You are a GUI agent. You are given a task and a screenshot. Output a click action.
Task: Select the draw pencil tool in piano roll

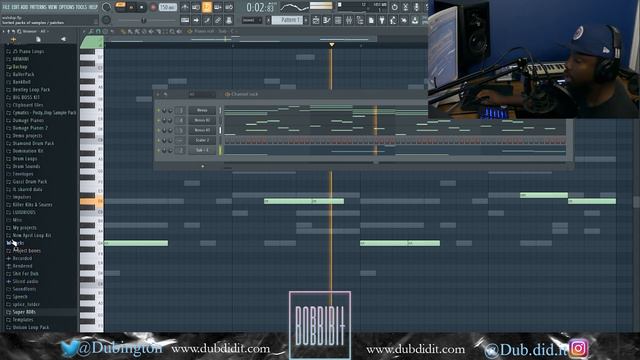123,31
